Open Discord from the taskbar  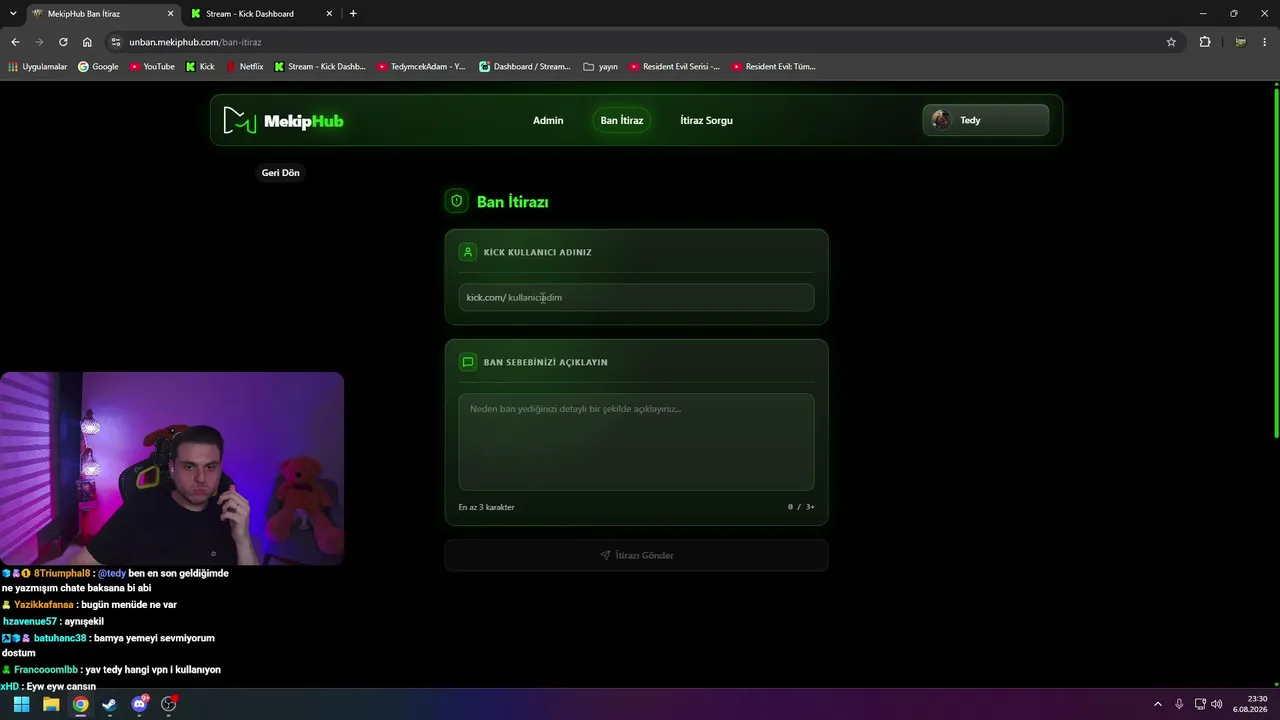(x=139, y=704)
